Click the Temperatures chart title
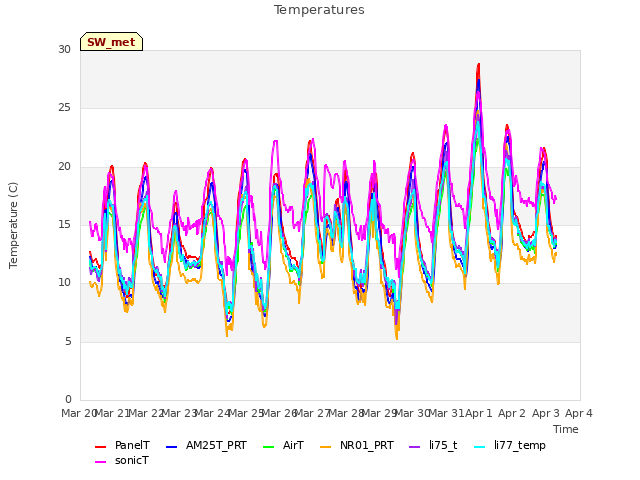Image resolution: width=640 pixels, height=480 pixels. (x=319, y=10)
